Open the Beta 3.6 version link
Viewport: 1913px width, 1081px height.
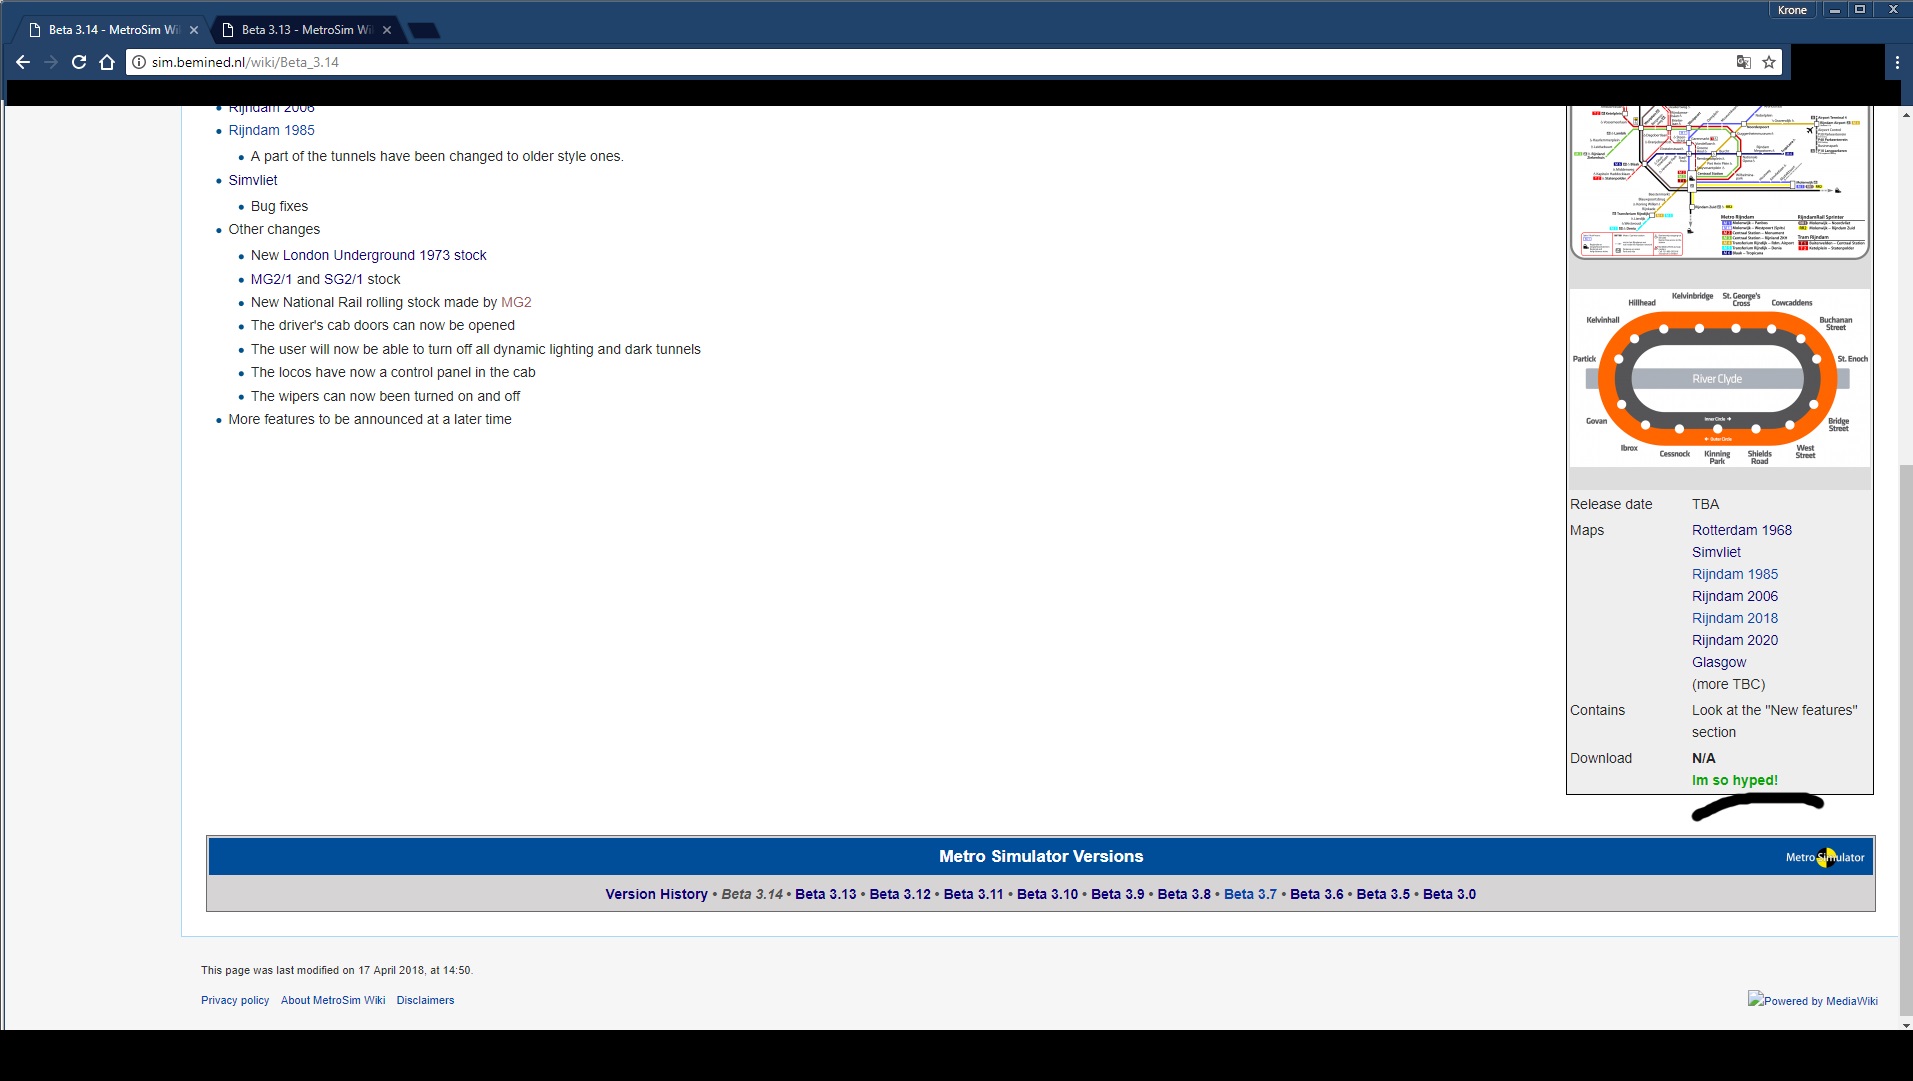(1317, 894)
